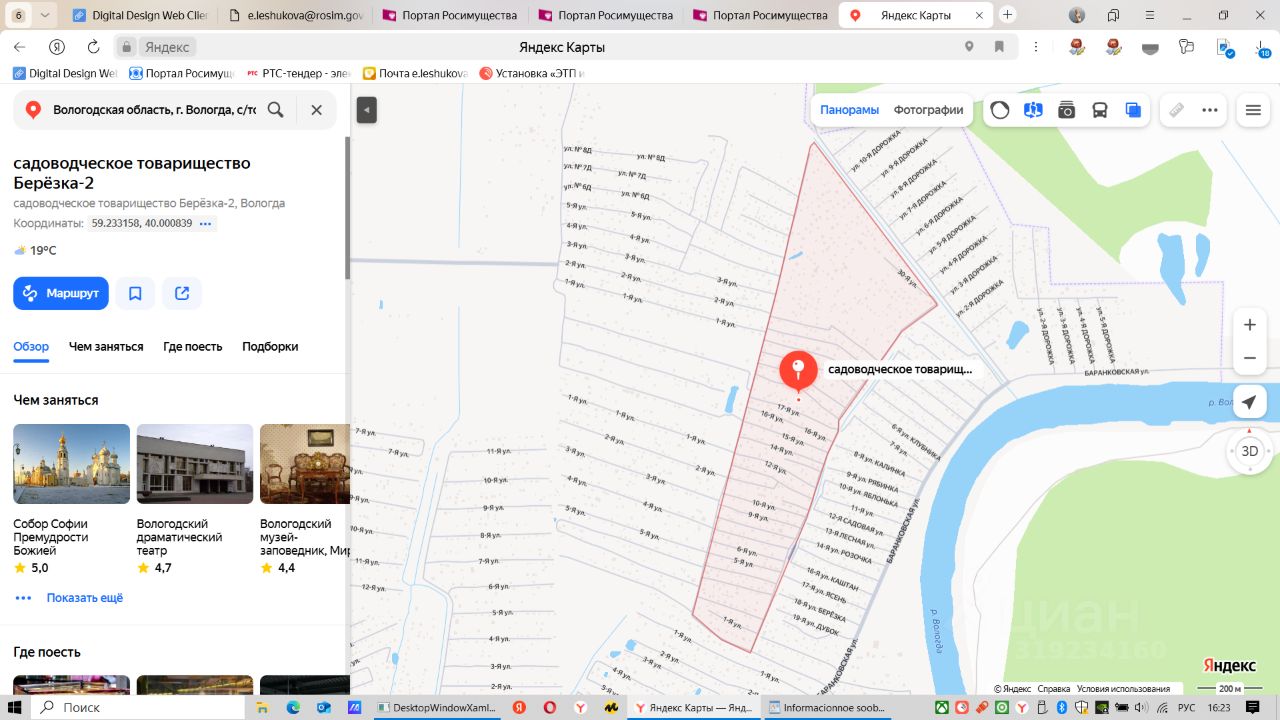Viewport: 1280px width, 720px height.
Task: Toggle the photos layer camera icon
Action: [x=1067, y=110]
